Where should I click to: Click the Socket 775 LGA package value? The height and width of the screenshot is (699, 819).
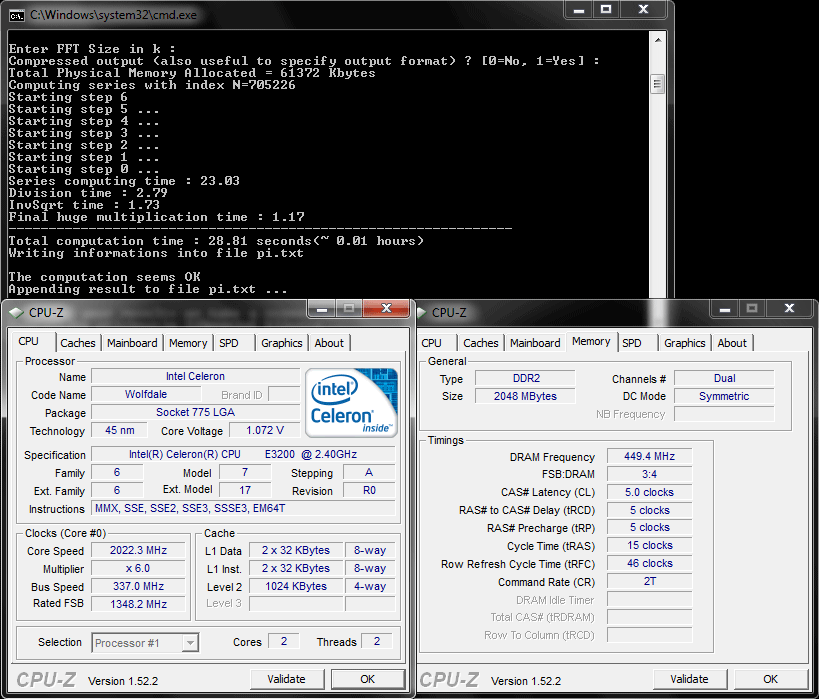point(195,412)
